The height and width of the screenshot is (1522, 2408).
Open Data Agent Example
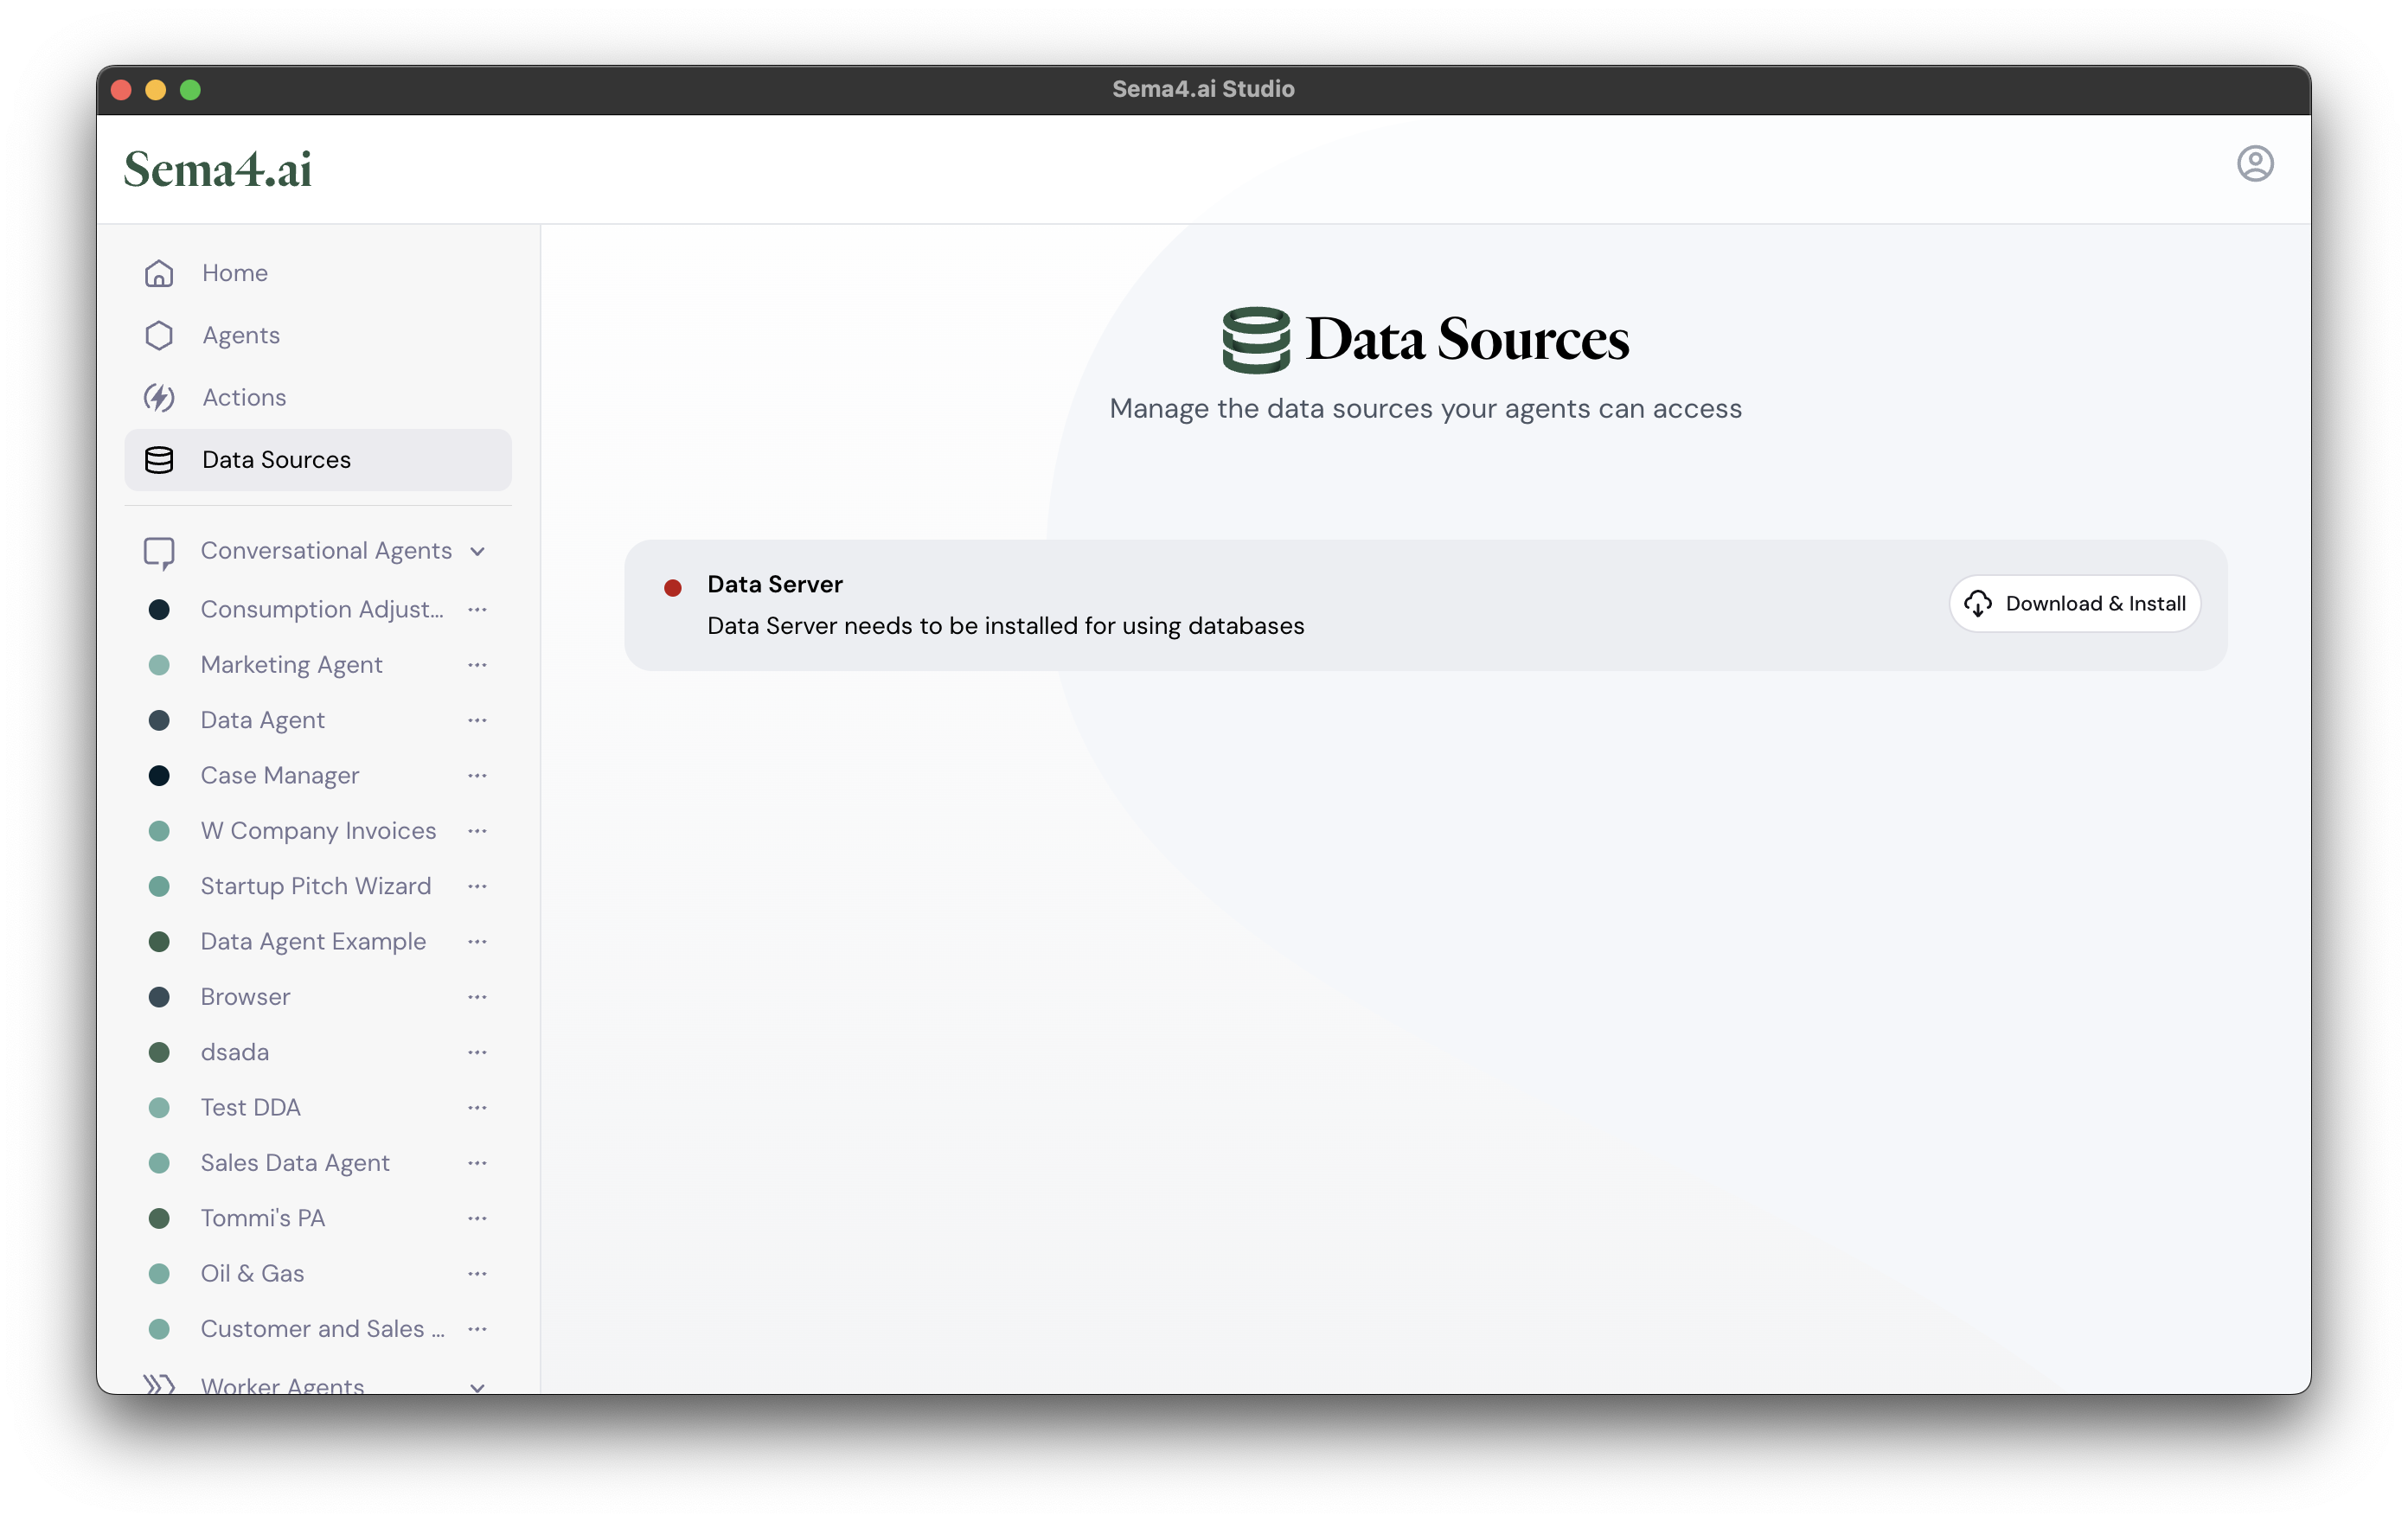[313, 941]
